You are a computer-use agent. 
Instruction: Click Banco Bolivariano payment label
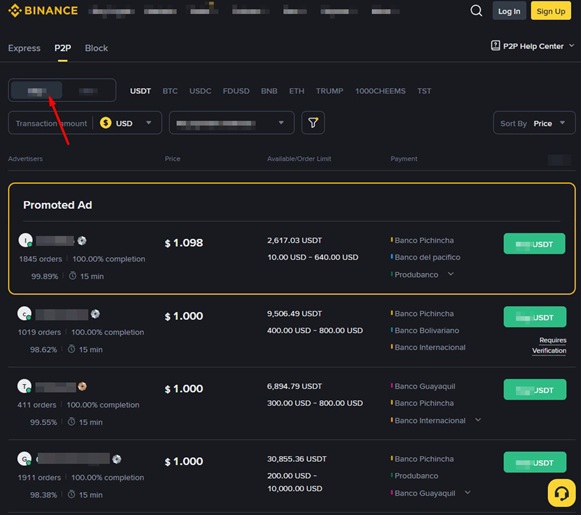(x=426, y=330)
